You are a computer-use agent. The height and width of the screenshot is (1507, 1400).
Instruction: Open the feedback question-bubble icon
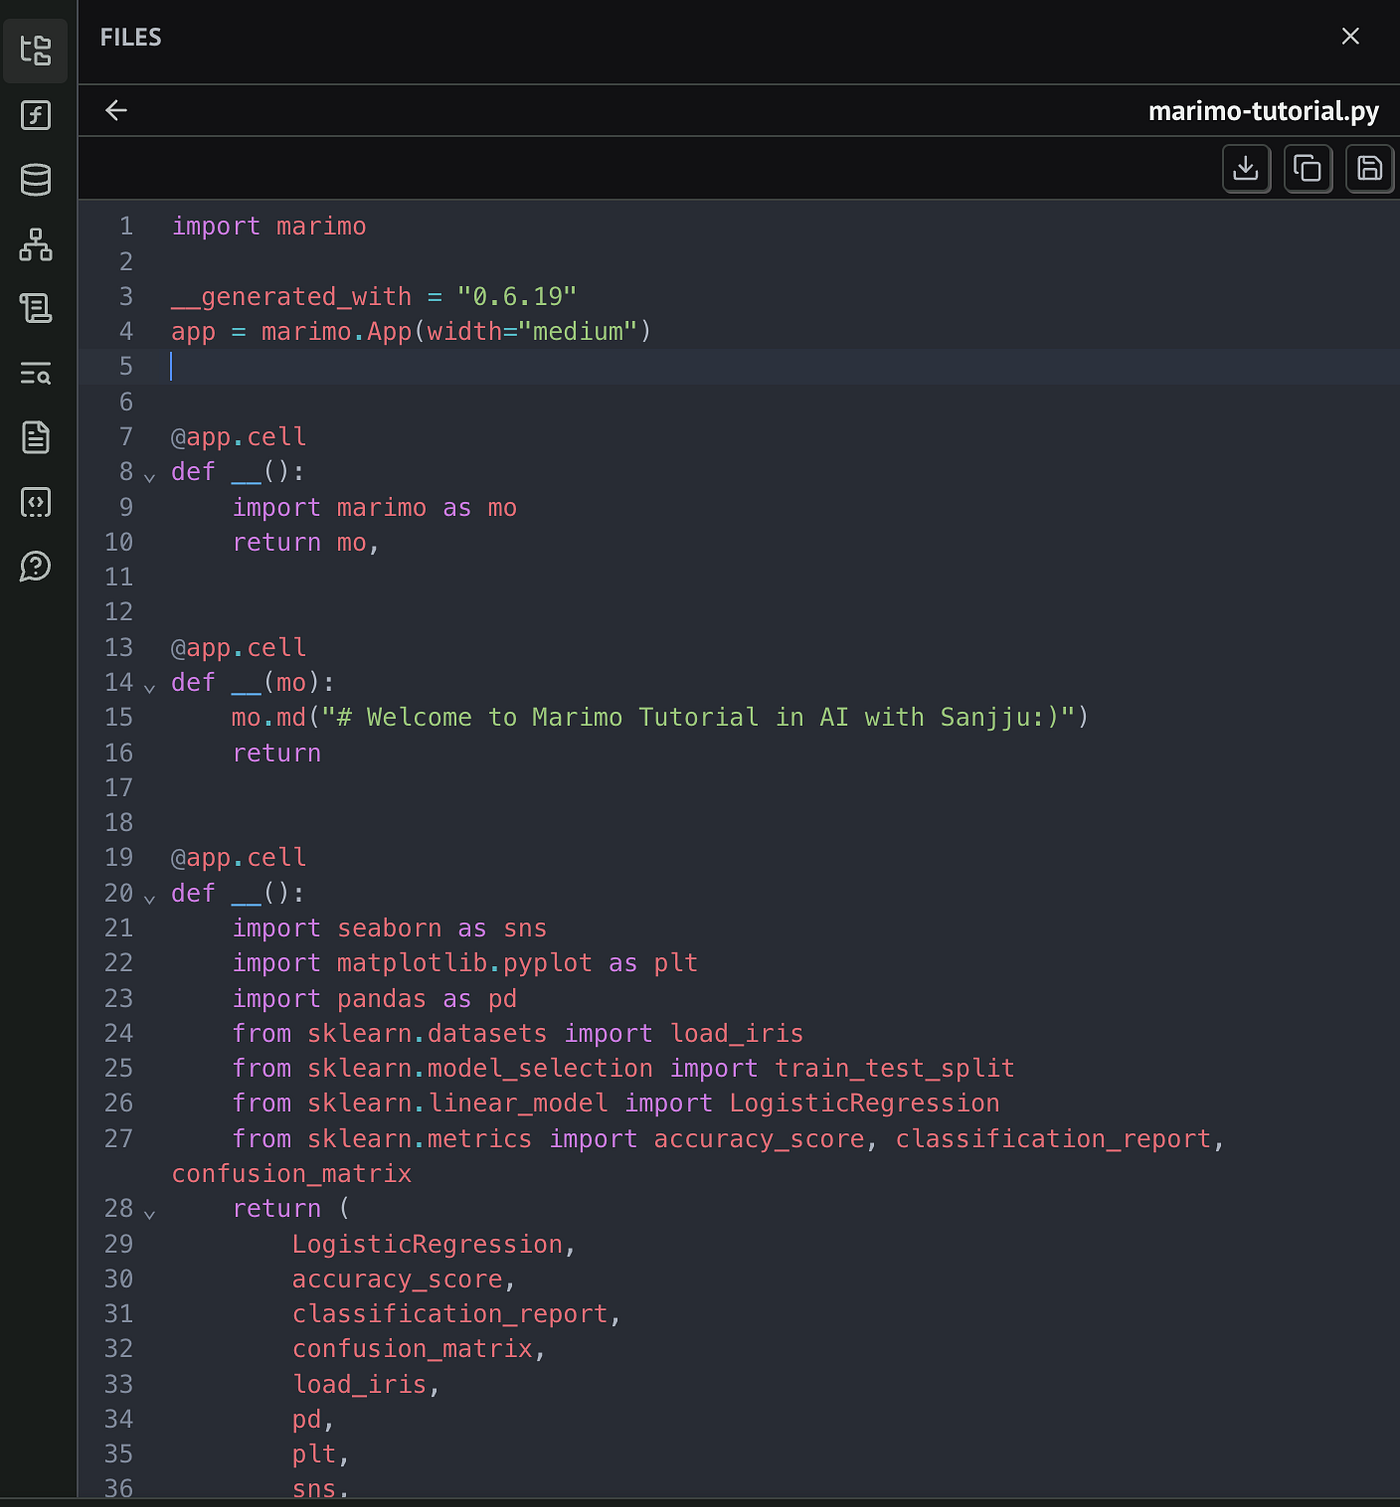tap(36, 566)
